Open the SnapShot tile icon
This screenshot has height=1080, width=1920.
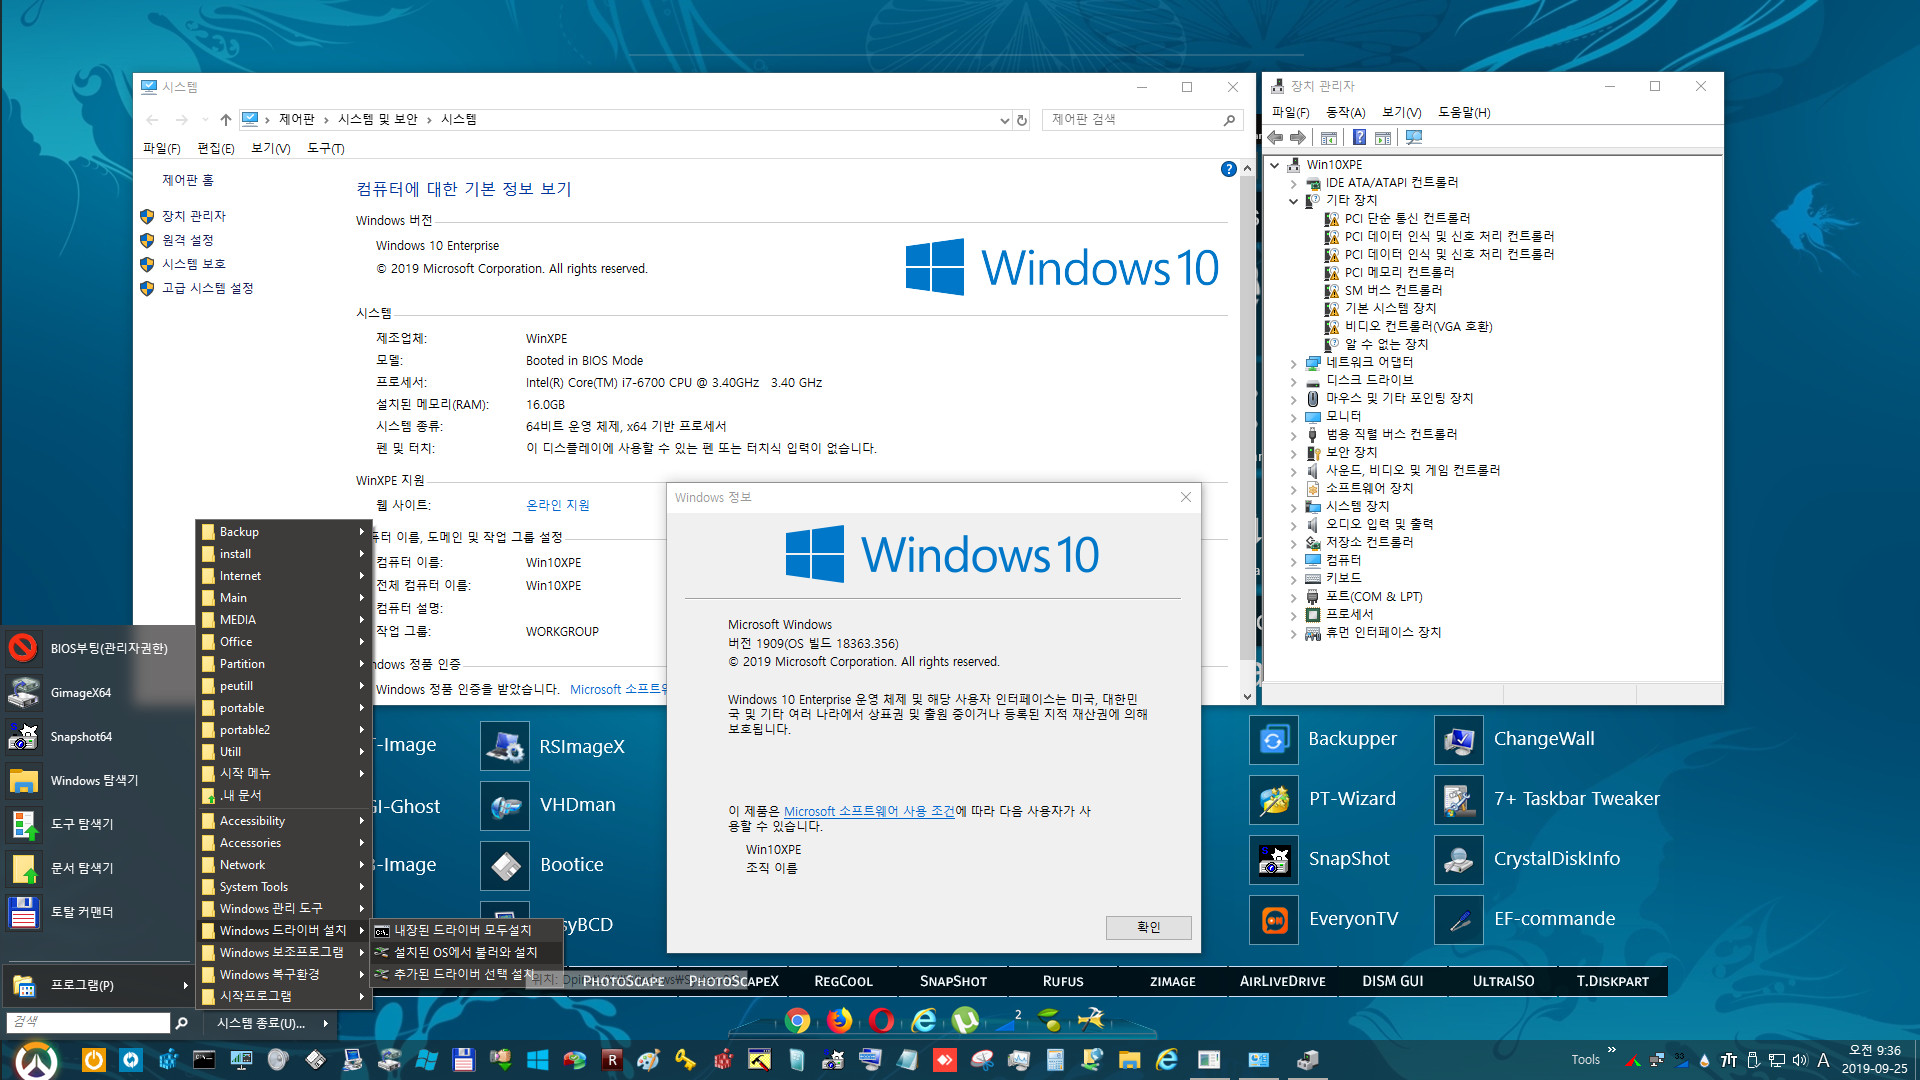pos(1273,860)
